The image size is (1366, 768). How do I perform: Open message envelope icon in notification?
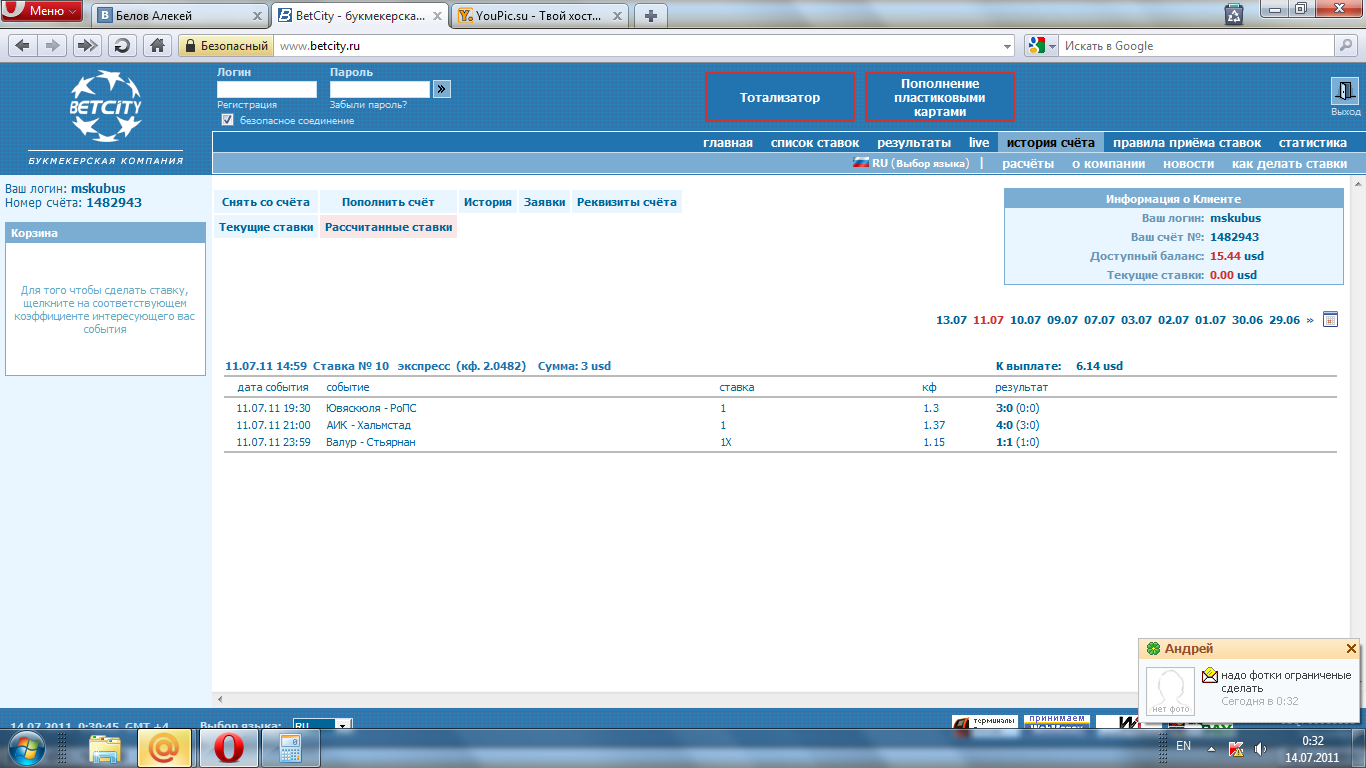[x=1210, y=675]
